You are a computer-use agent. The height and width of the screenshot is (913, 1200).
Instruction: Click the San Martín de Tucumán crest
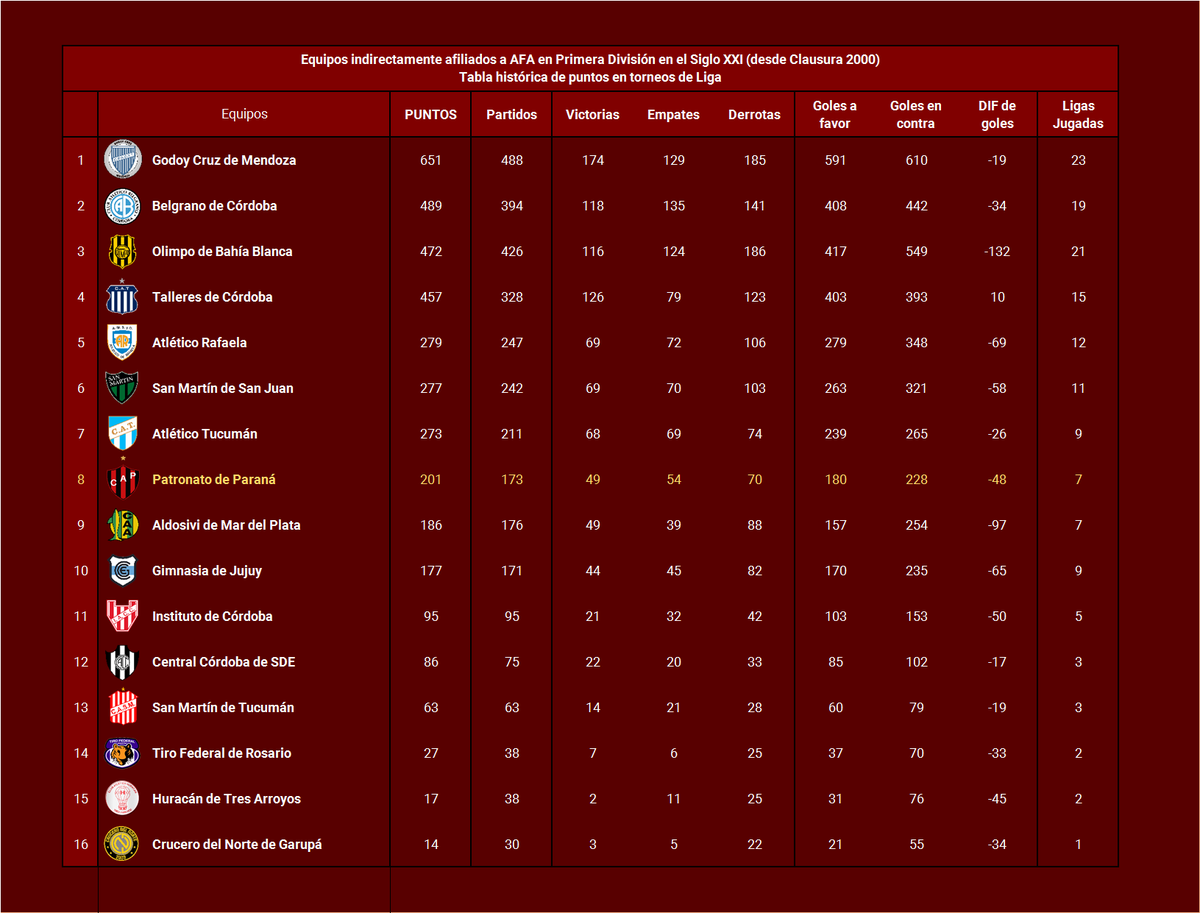(123, 707)
